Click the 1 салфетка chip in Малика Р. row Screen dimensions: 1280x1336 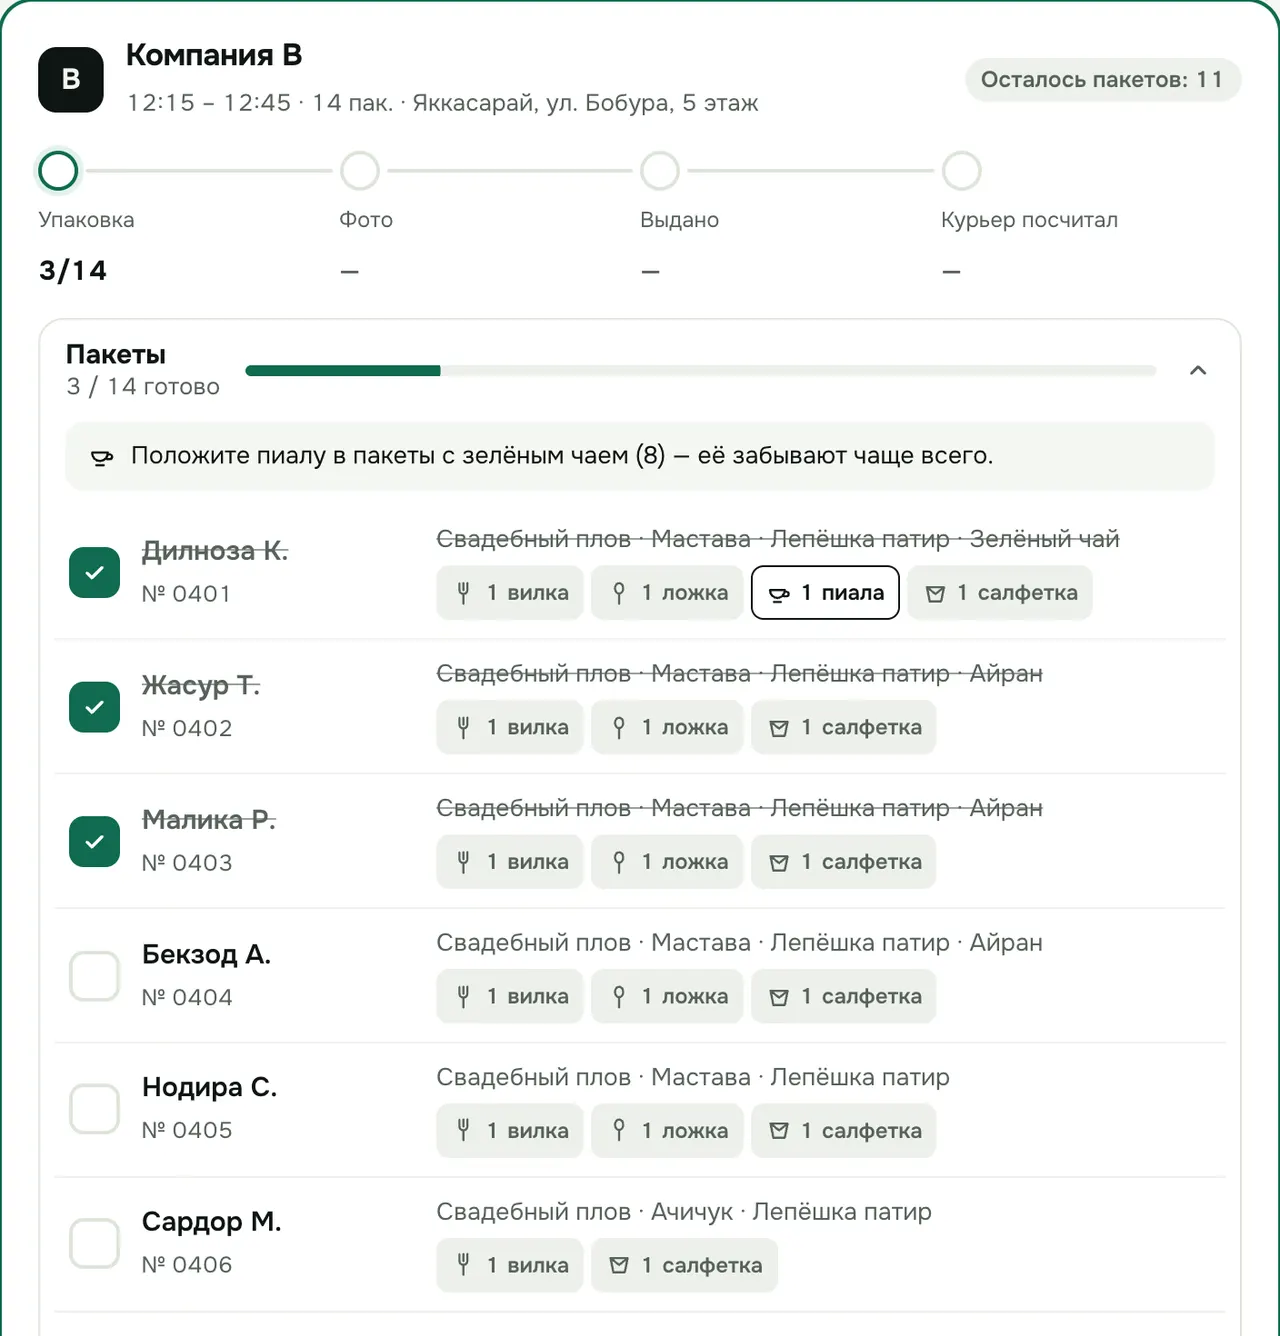tap(844, 862)
